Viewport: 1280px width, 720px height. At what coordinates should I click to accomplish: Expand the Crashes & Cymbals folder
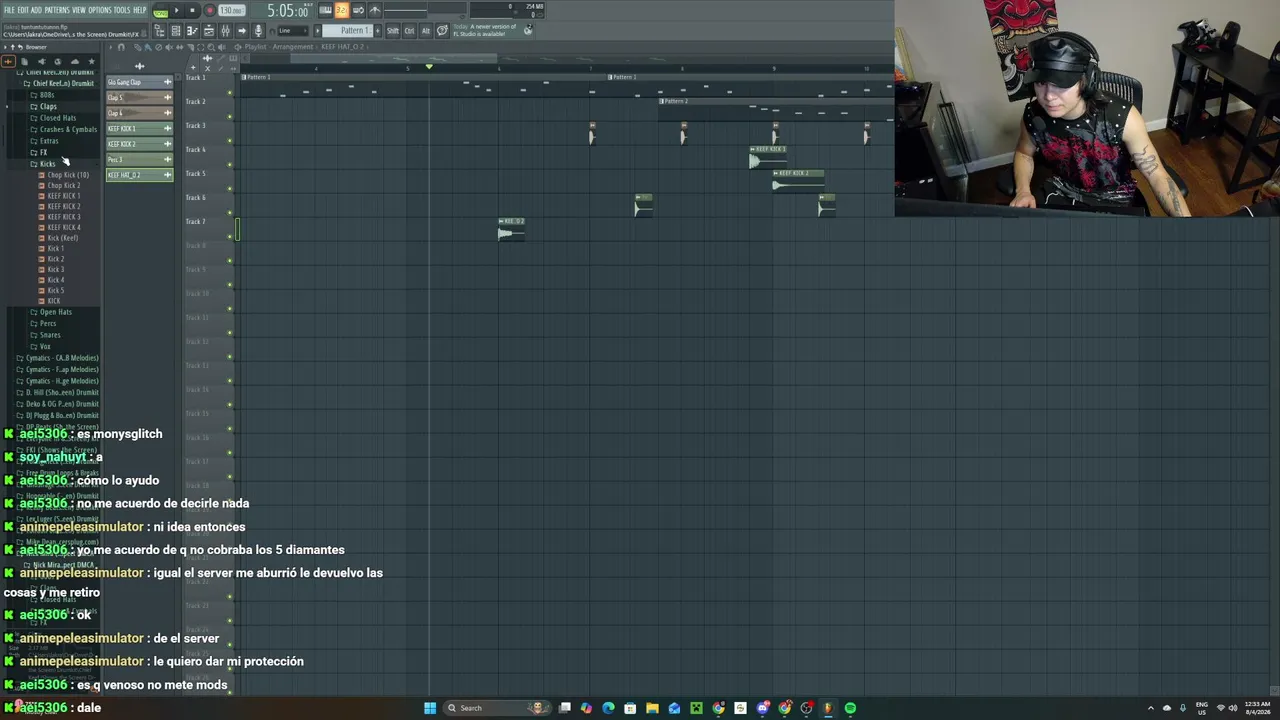click(68, 130)
